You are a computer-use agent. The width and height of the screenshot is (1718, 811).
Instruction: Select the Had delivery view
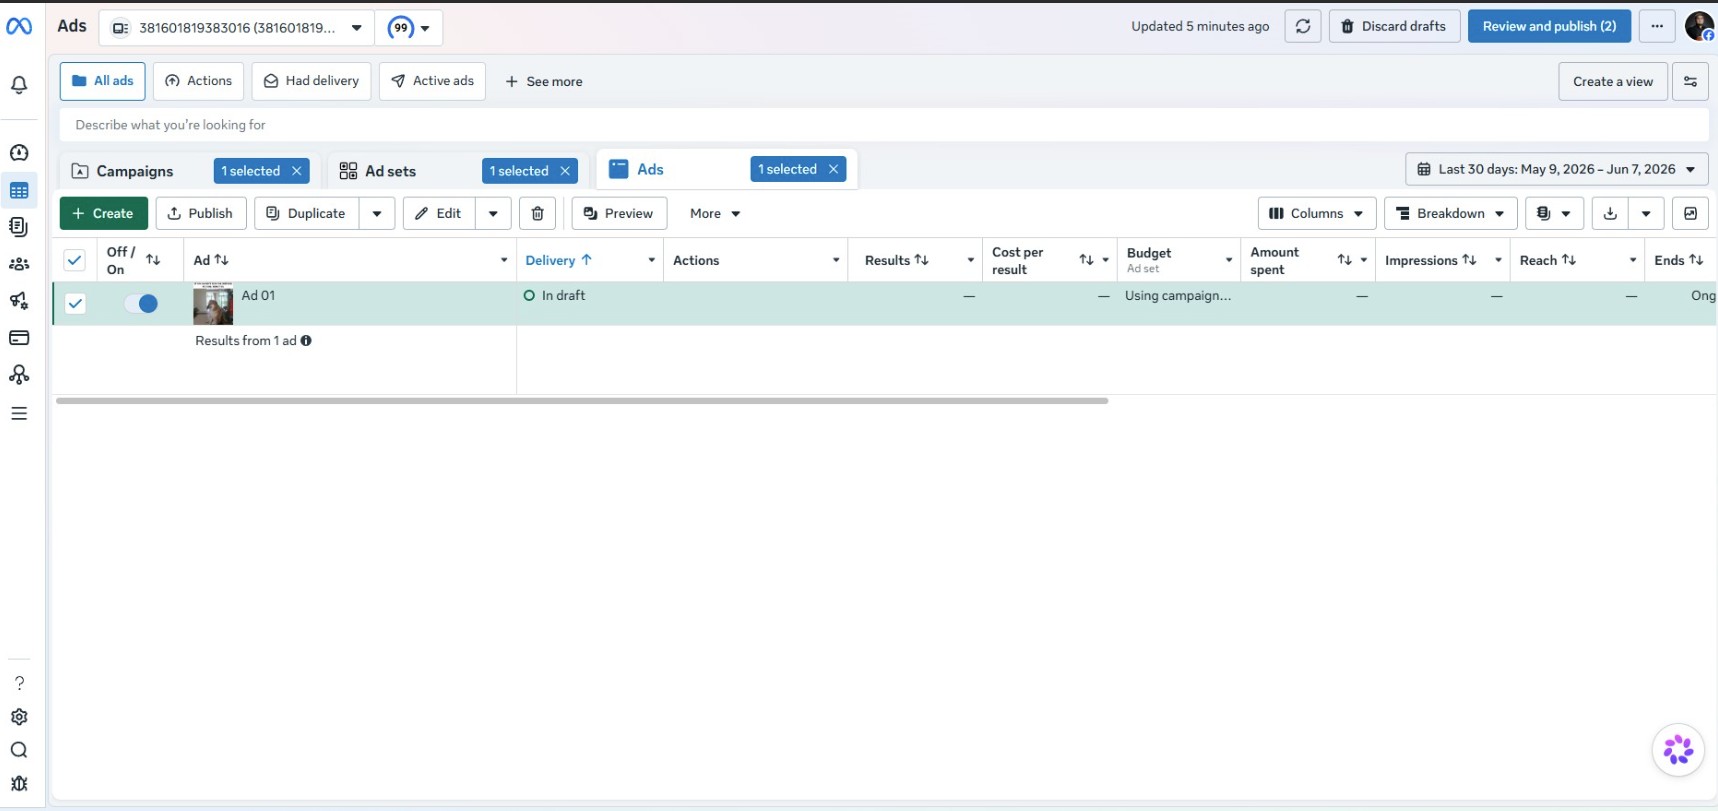(311, 81)
